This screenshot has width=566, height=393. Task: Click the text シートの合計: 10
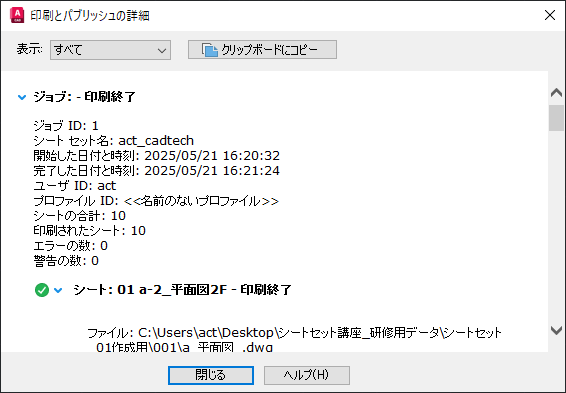pos(79,216)
